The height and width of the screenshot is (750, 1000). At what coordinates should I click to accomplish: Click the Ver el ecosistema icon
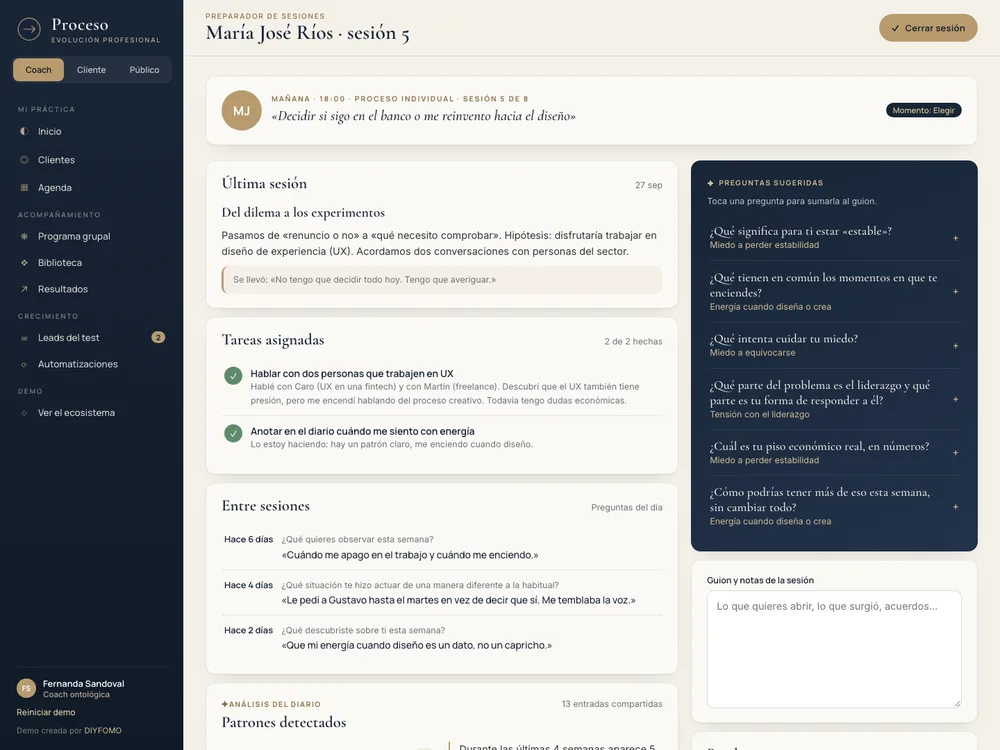pyautogui.click(x=24, y=413)
